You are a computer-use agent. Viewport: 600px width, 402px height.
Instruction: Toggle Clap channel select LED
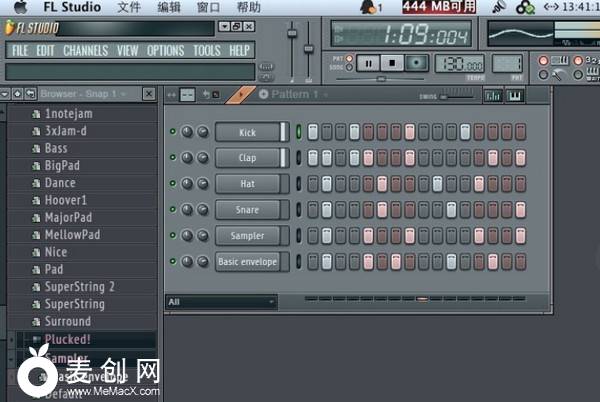[298, 158]
